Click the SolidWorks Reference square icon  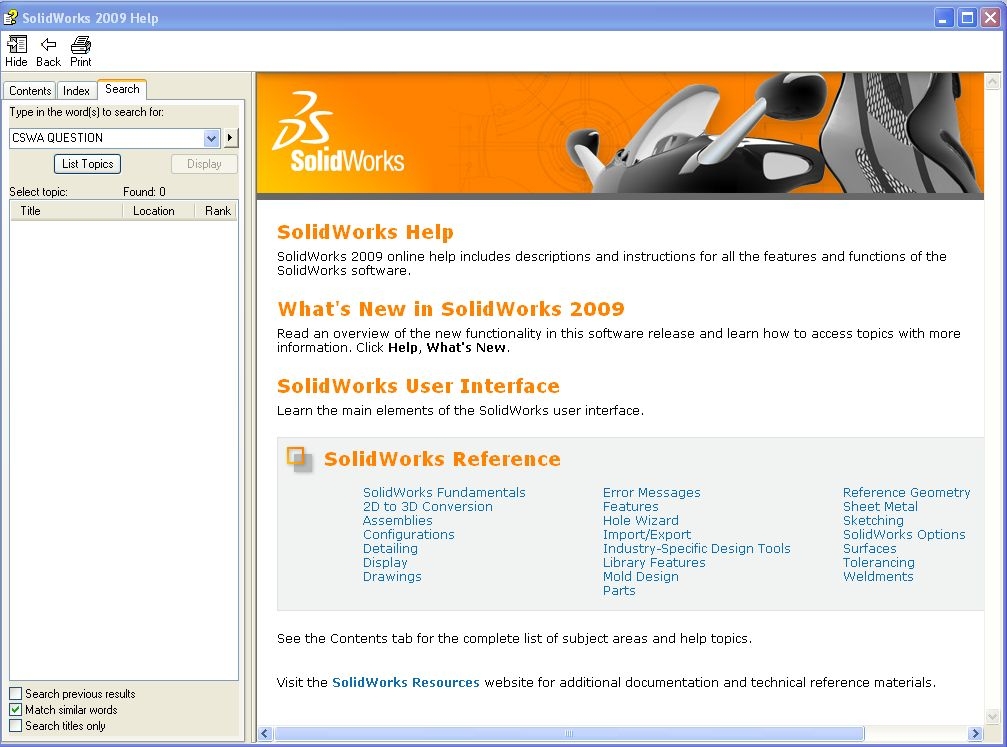tap(299, 459)
